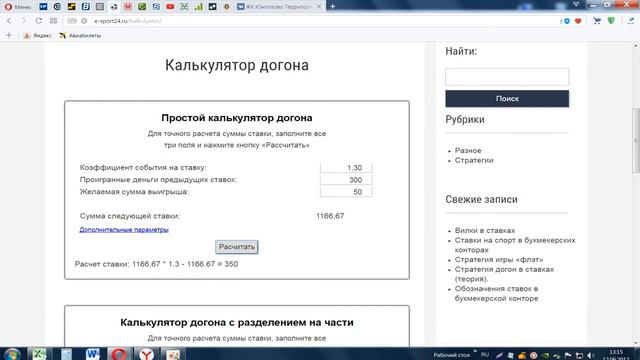The width and height of the screenshot is (640, 360).
Task: Switch to the YouTube pinned tab
Action: point(170,7)
